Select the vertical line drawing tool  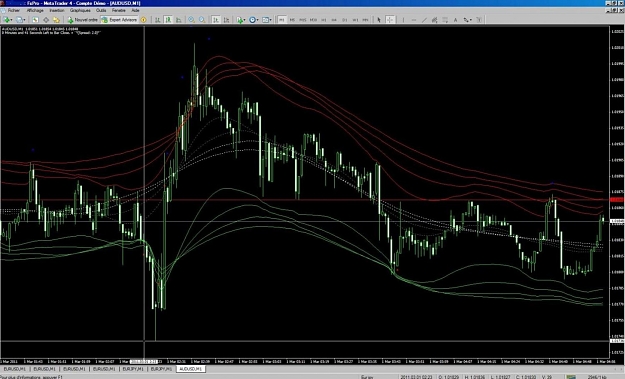tap(403, 20)
